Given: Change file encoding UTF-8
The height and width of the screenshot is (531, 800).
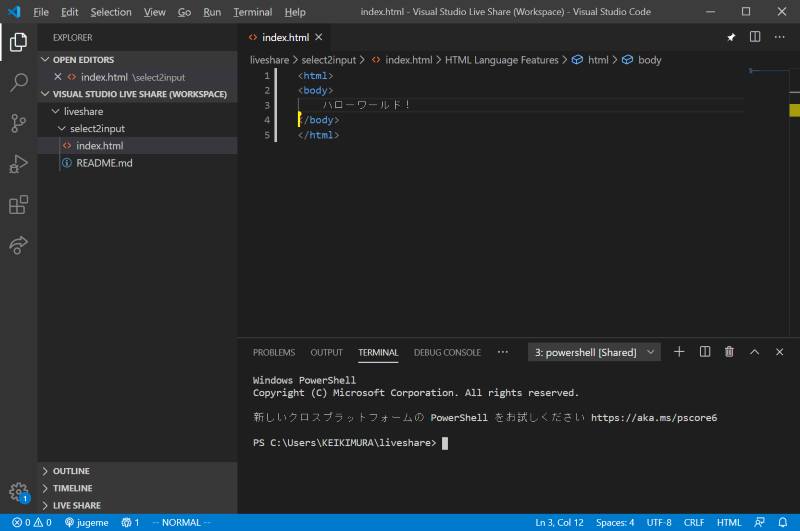Looking at the screenshot, I should [659, 522].
